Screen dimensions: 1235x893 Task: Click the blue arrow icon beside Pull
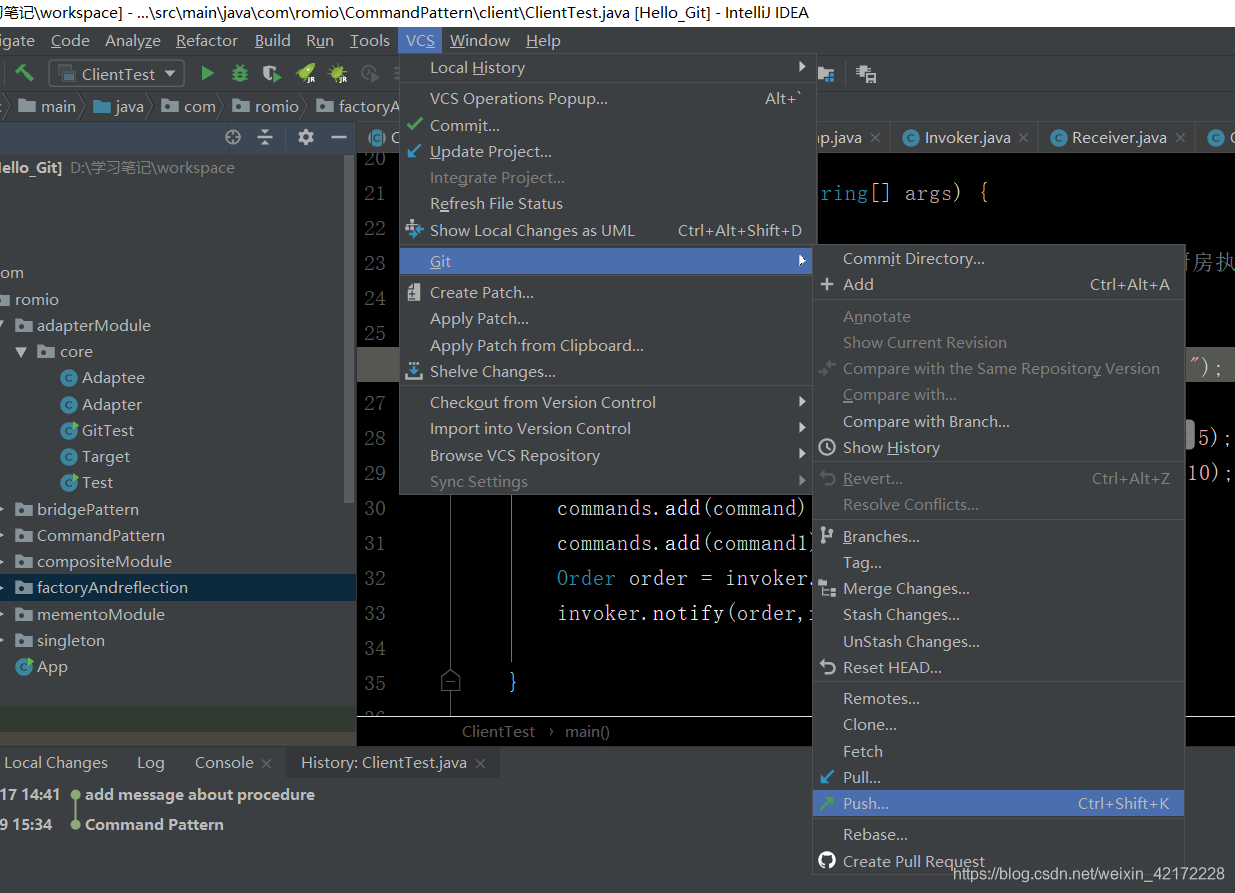(x=827, y=777)
